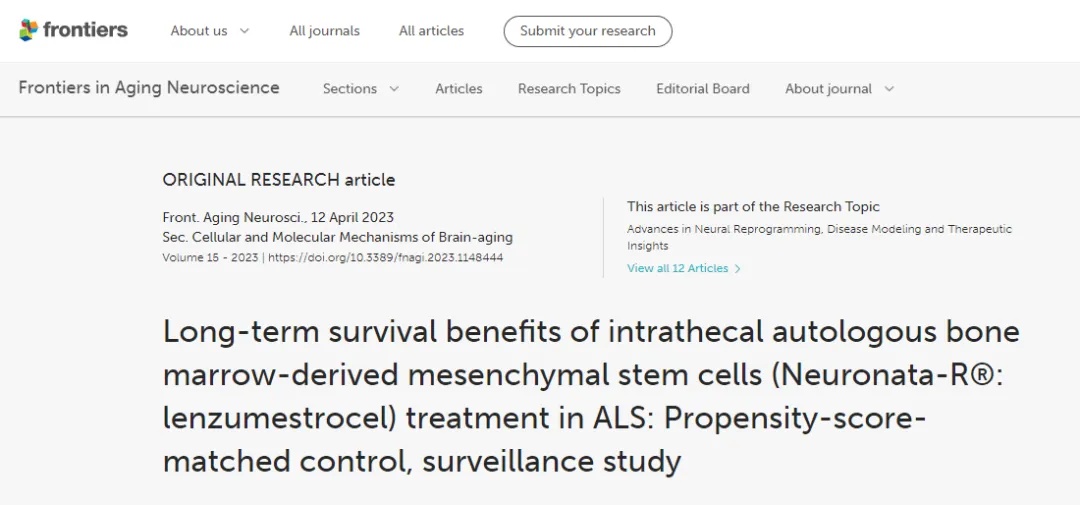Viewport: 1080px width, 505px height.
Task: Expand the About journal dropdown chevron
Action: point(889,89)
